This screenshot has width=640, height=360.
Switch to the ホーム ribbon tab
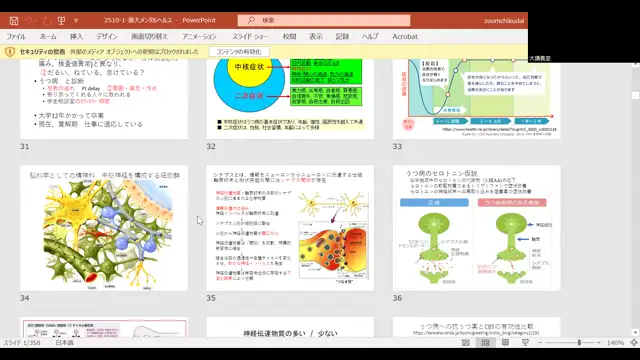click(48, 37)
